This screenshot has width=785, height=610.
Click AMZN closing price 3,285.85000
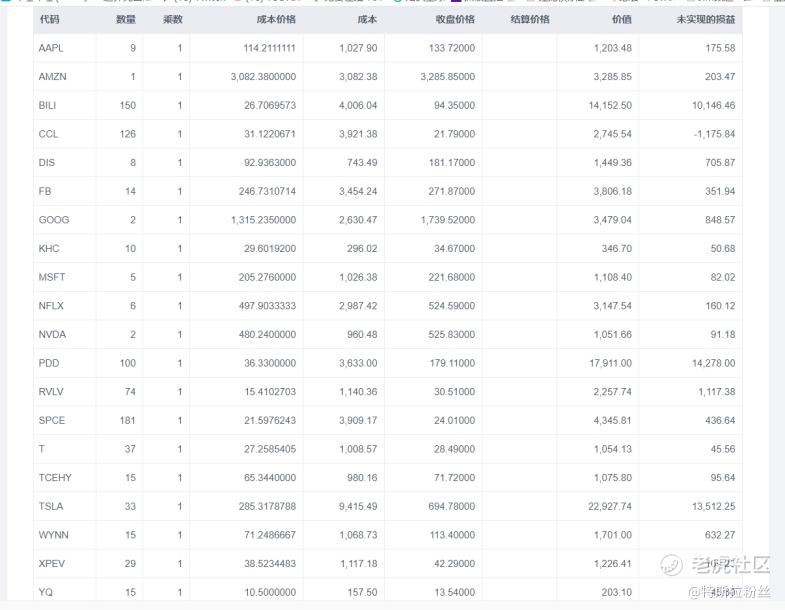[448, 77]
